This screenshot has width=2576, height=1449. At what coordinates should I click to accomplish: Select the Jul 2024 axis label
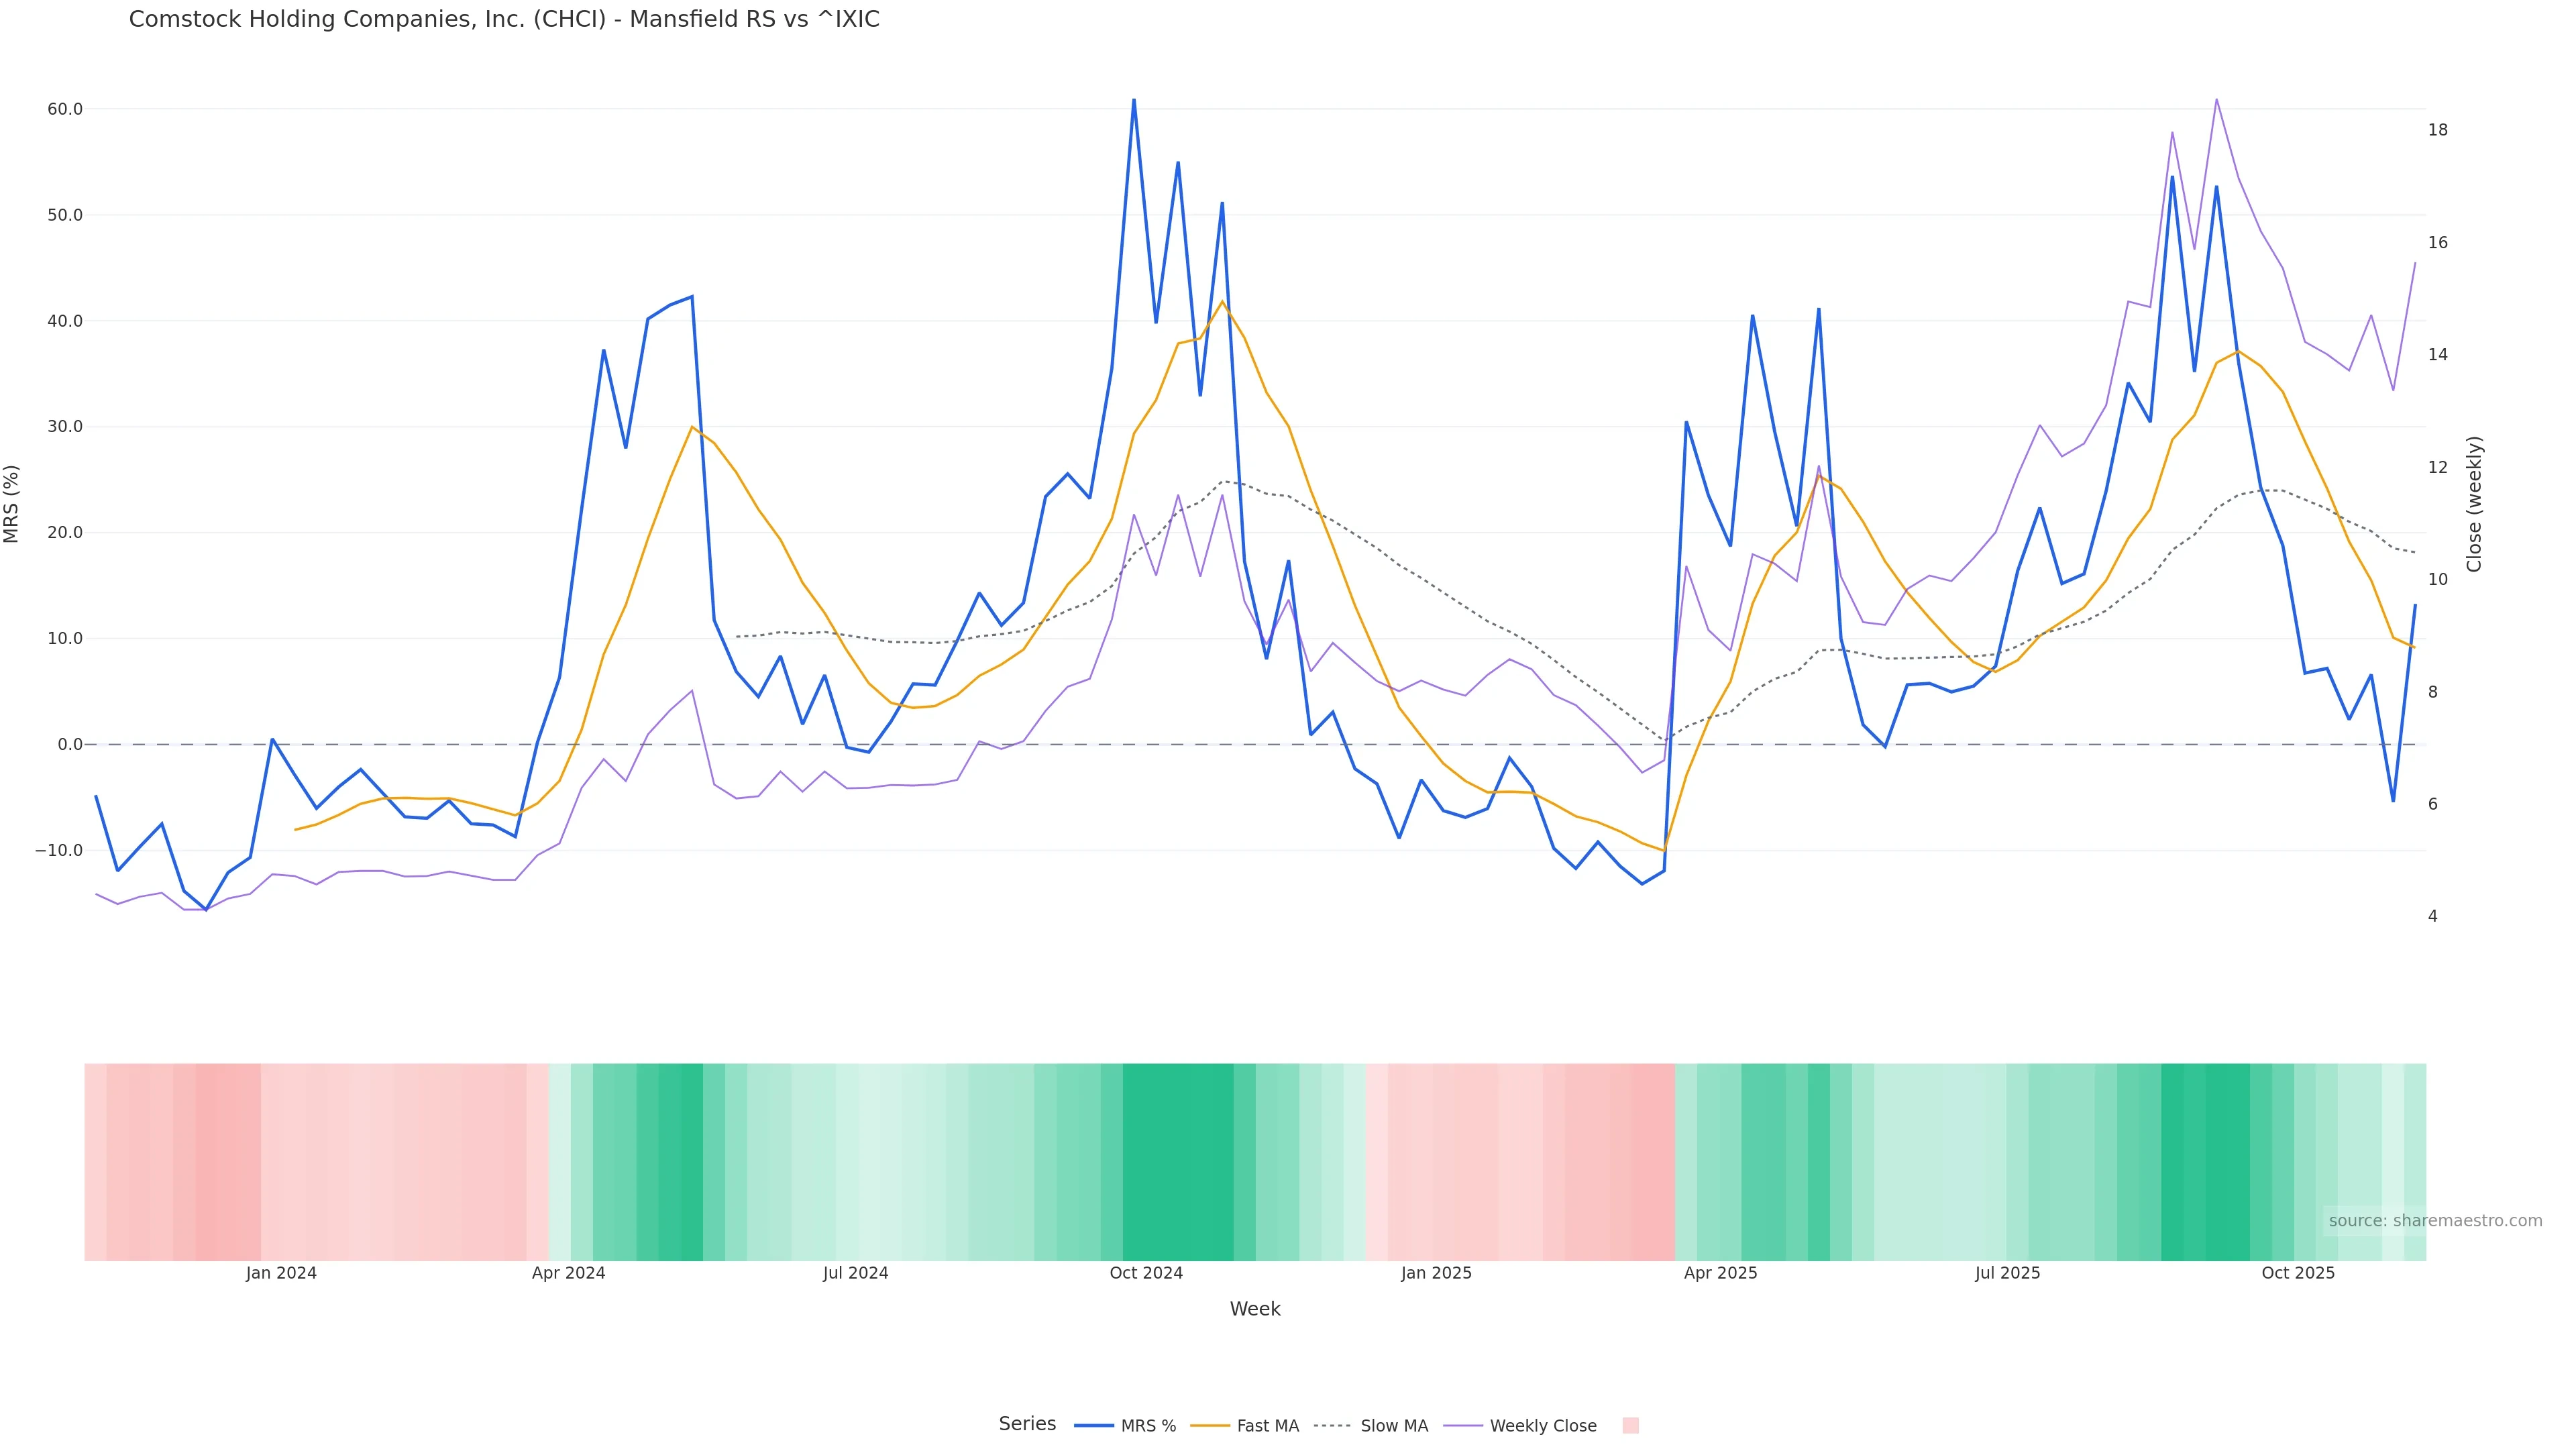point(855,1274)
